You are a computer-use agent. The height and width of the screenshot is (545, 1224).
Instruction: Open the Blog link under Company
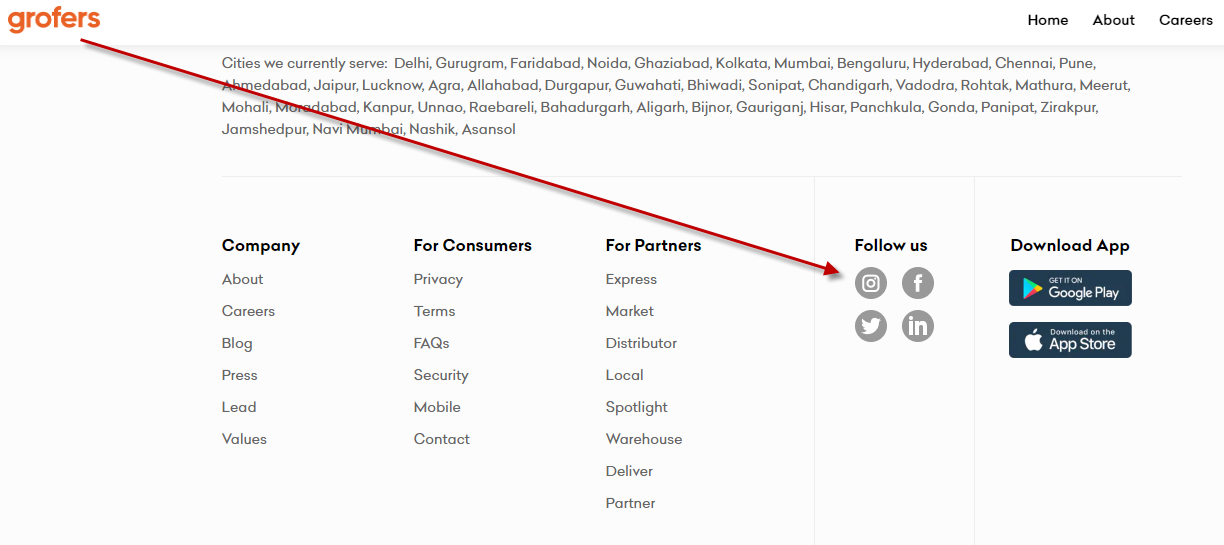(237, 343)
